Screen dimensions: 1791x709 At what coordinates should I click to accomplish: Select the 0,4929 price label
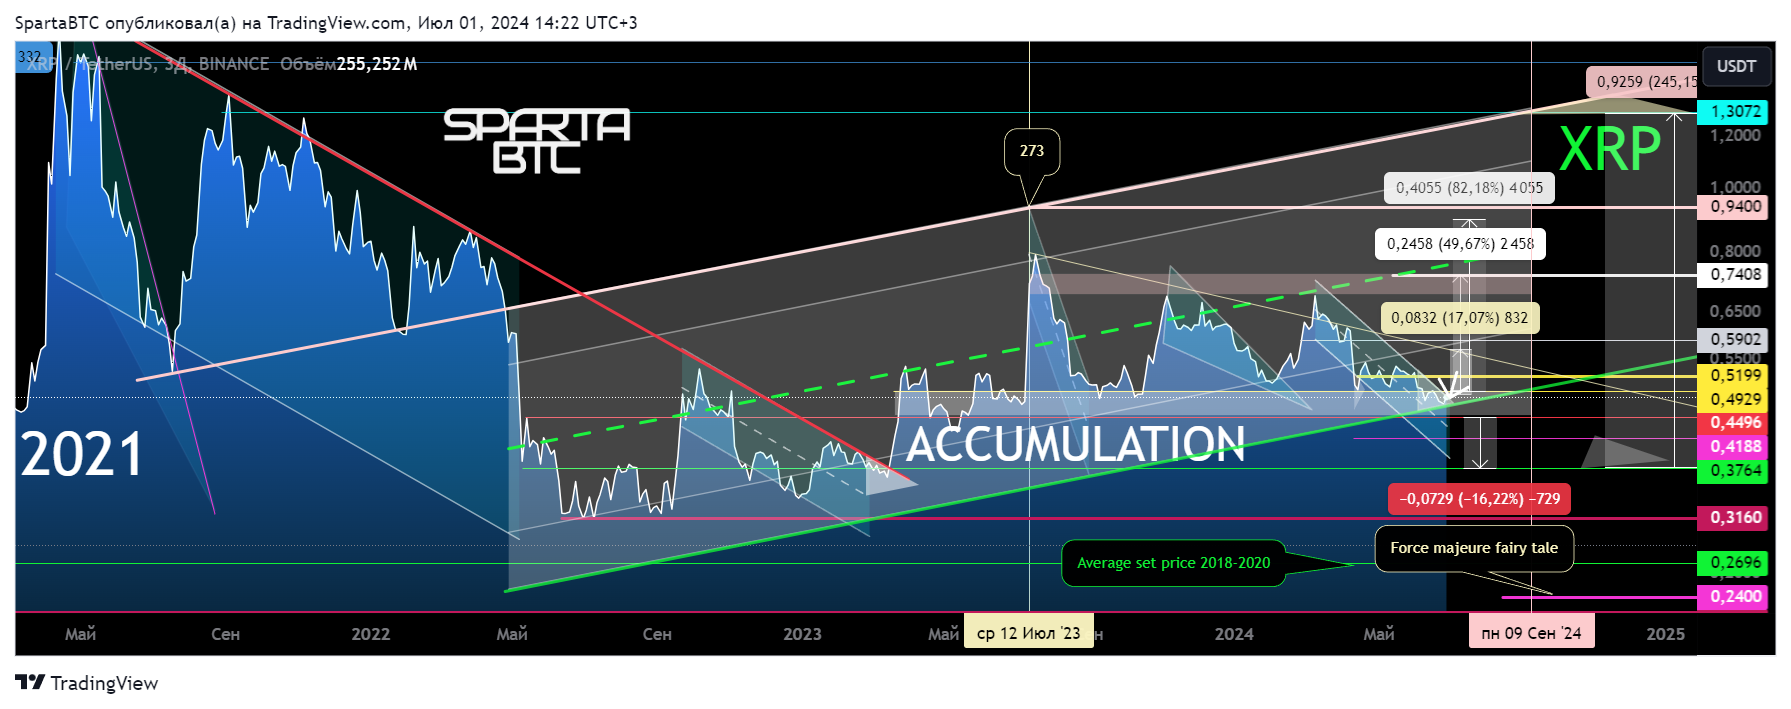[1733, 399]
